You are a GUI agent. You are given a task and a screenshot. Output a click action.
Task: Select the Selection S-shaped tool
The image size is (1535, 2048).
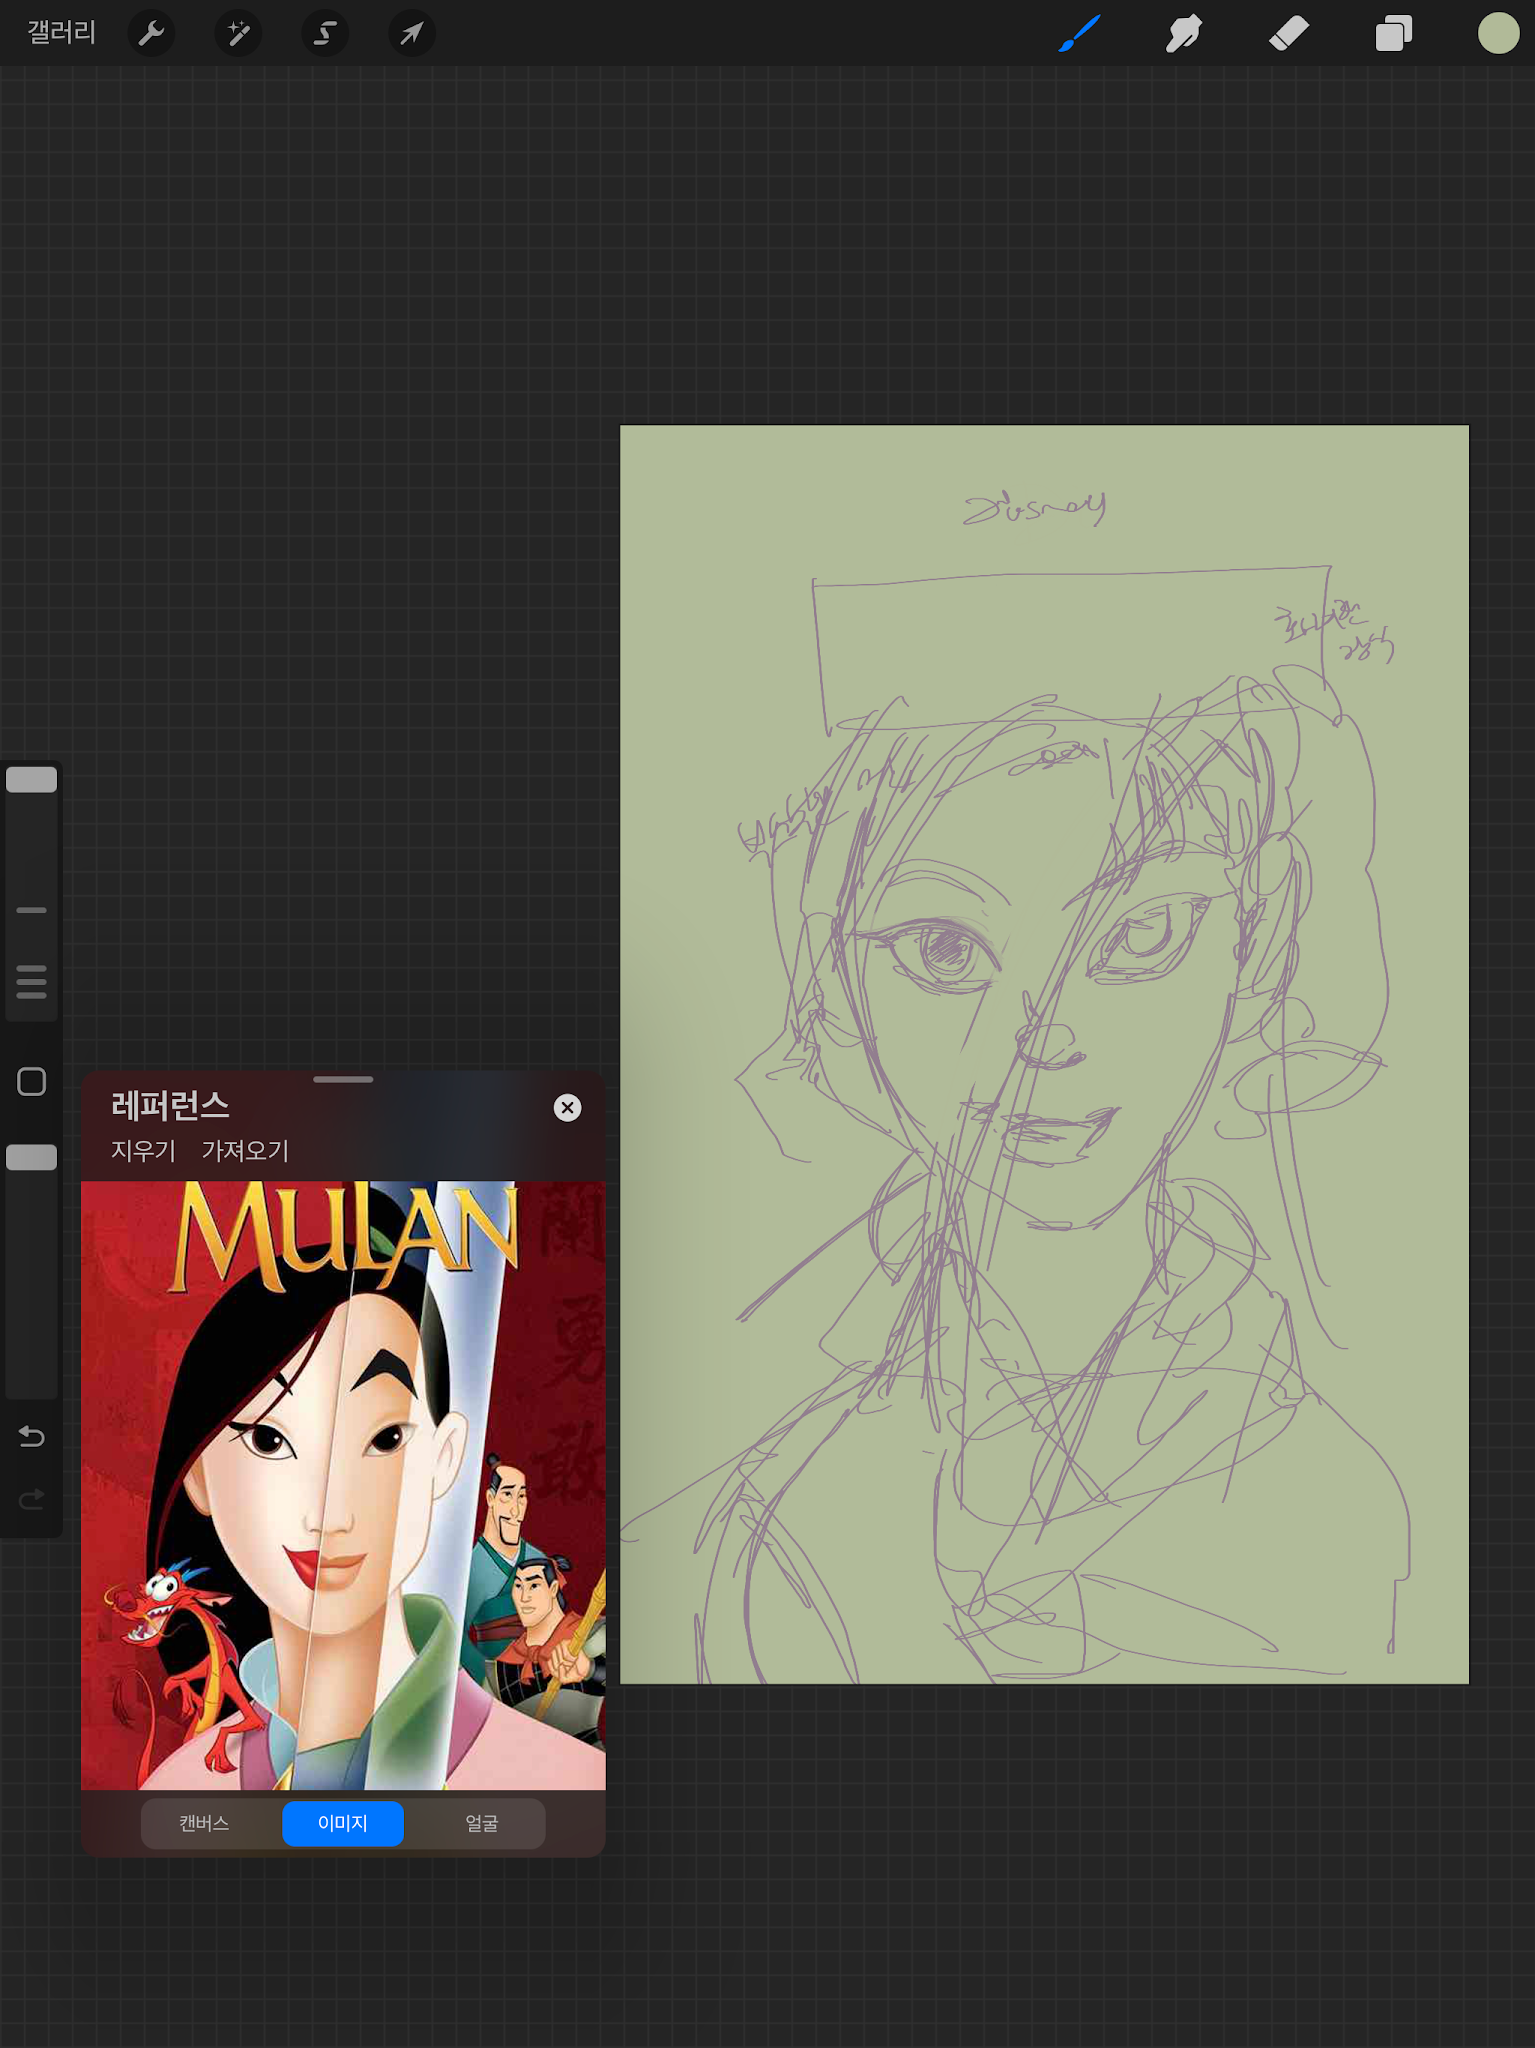click(325, 33)
